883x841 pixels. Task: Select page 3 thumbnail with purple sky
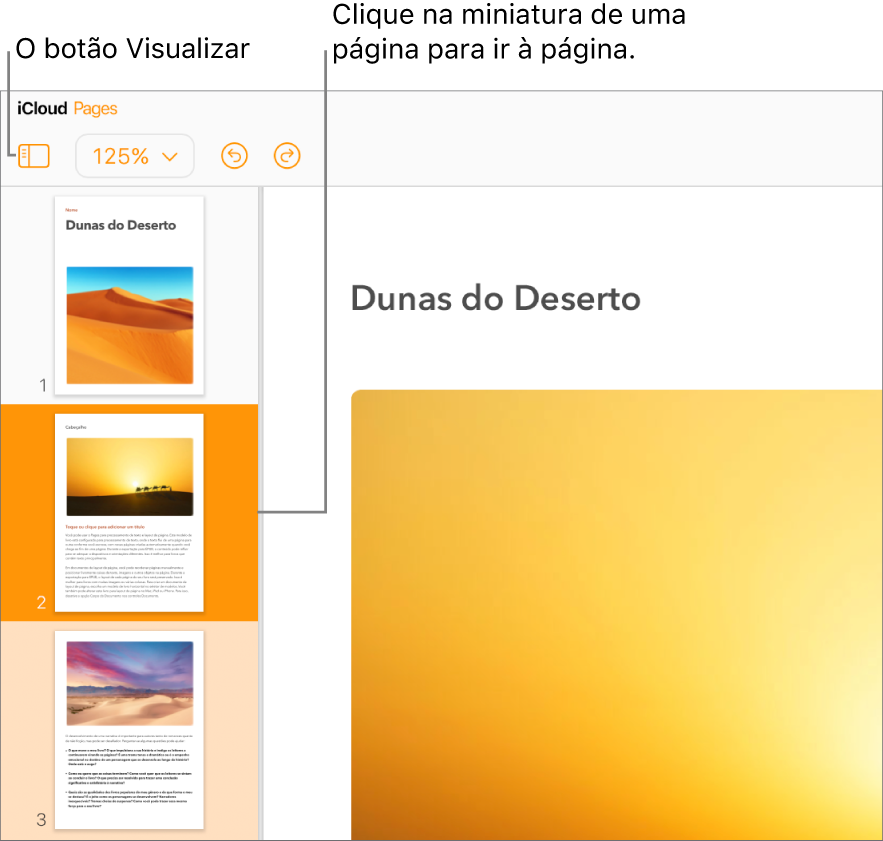tap(130, 730)
